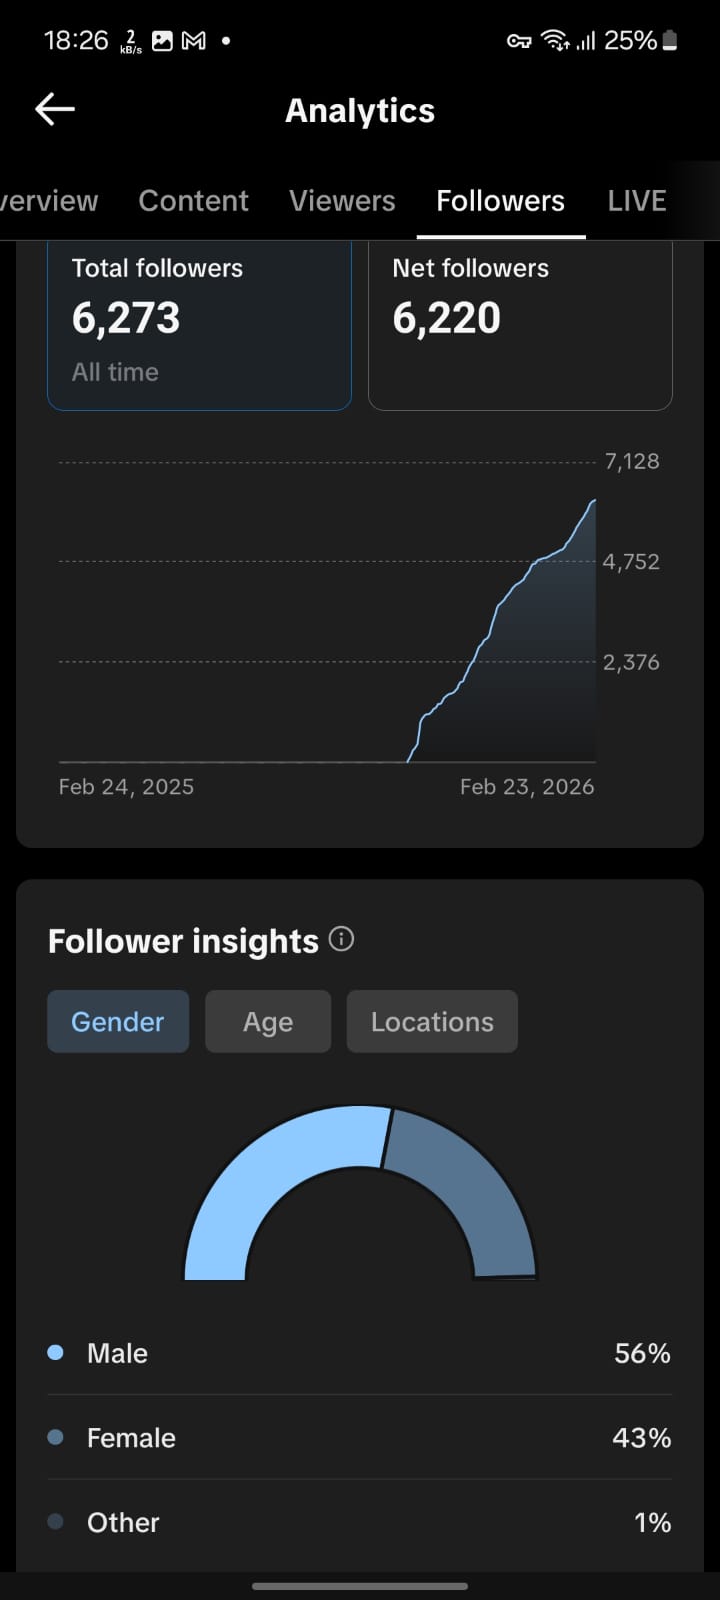Image resolution: width=720 pixels, height=1600 pixels.
Task: Select the Followers tab
Action: [x=500, y=201]
